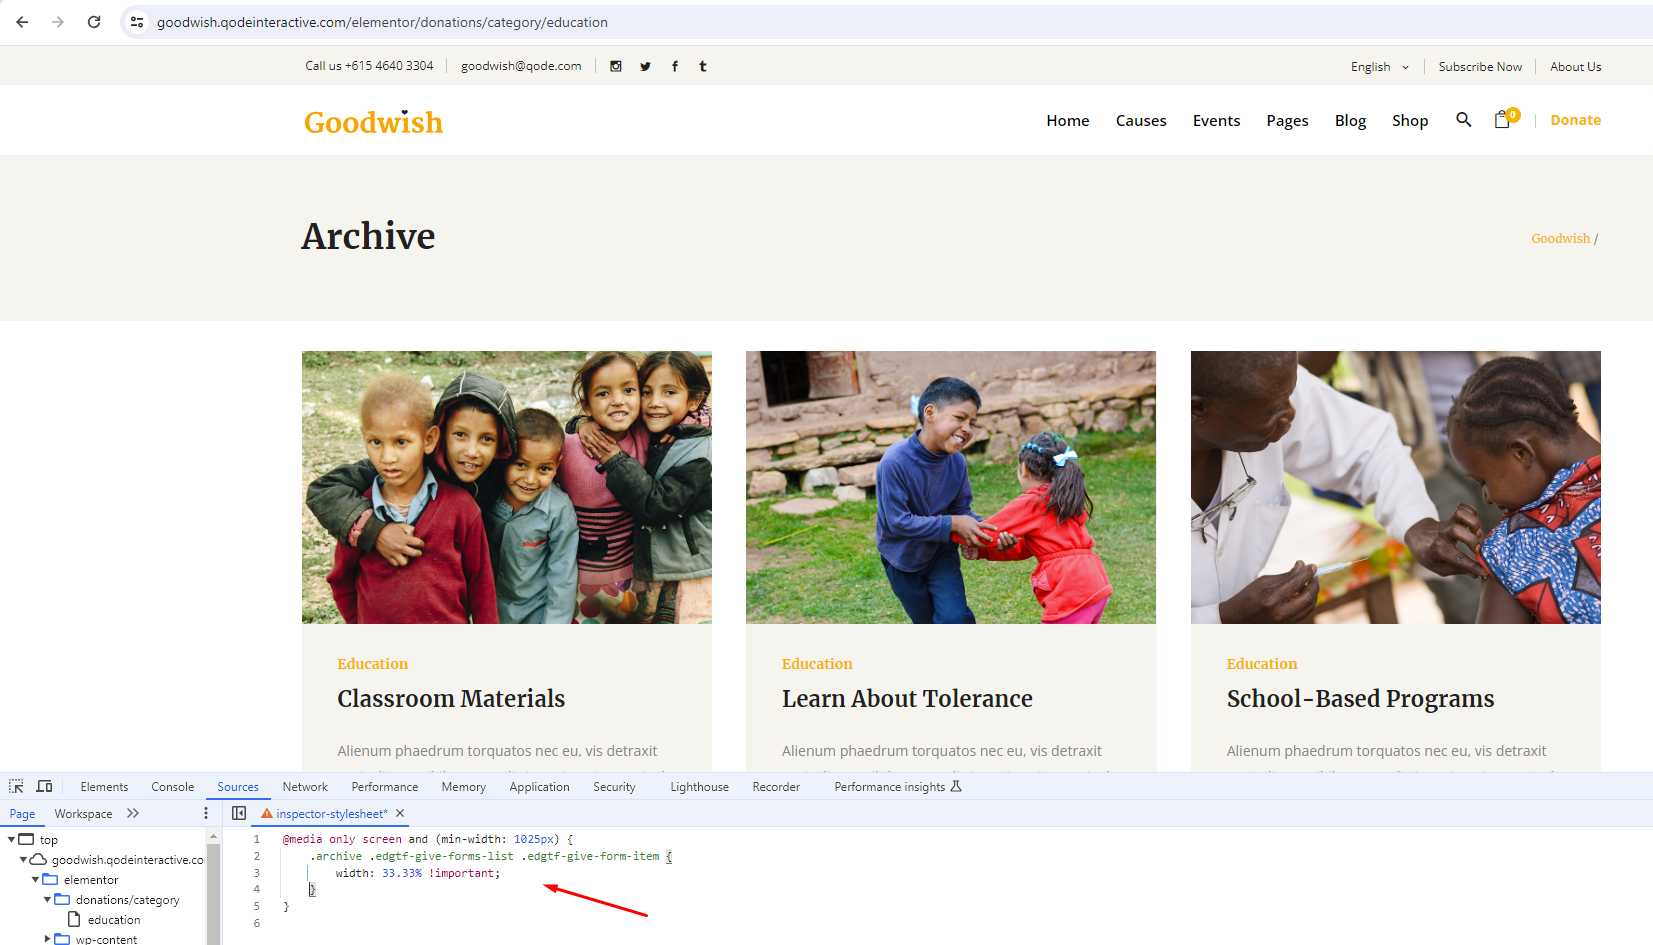
Task: Switch to Memory tab
Action: click(464, 787)
